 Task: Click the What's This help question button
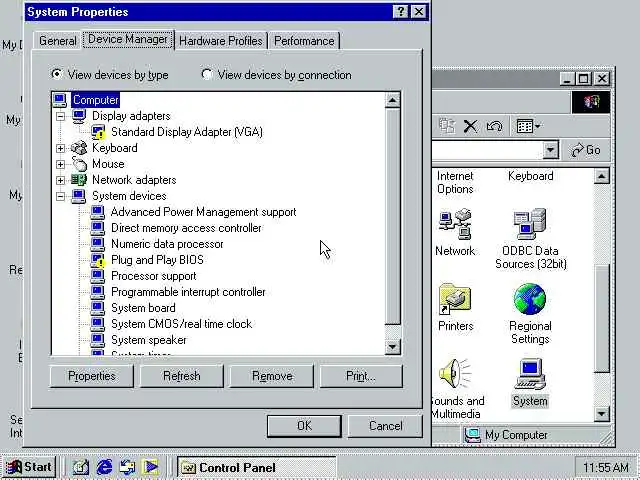(x=401, y=11)
